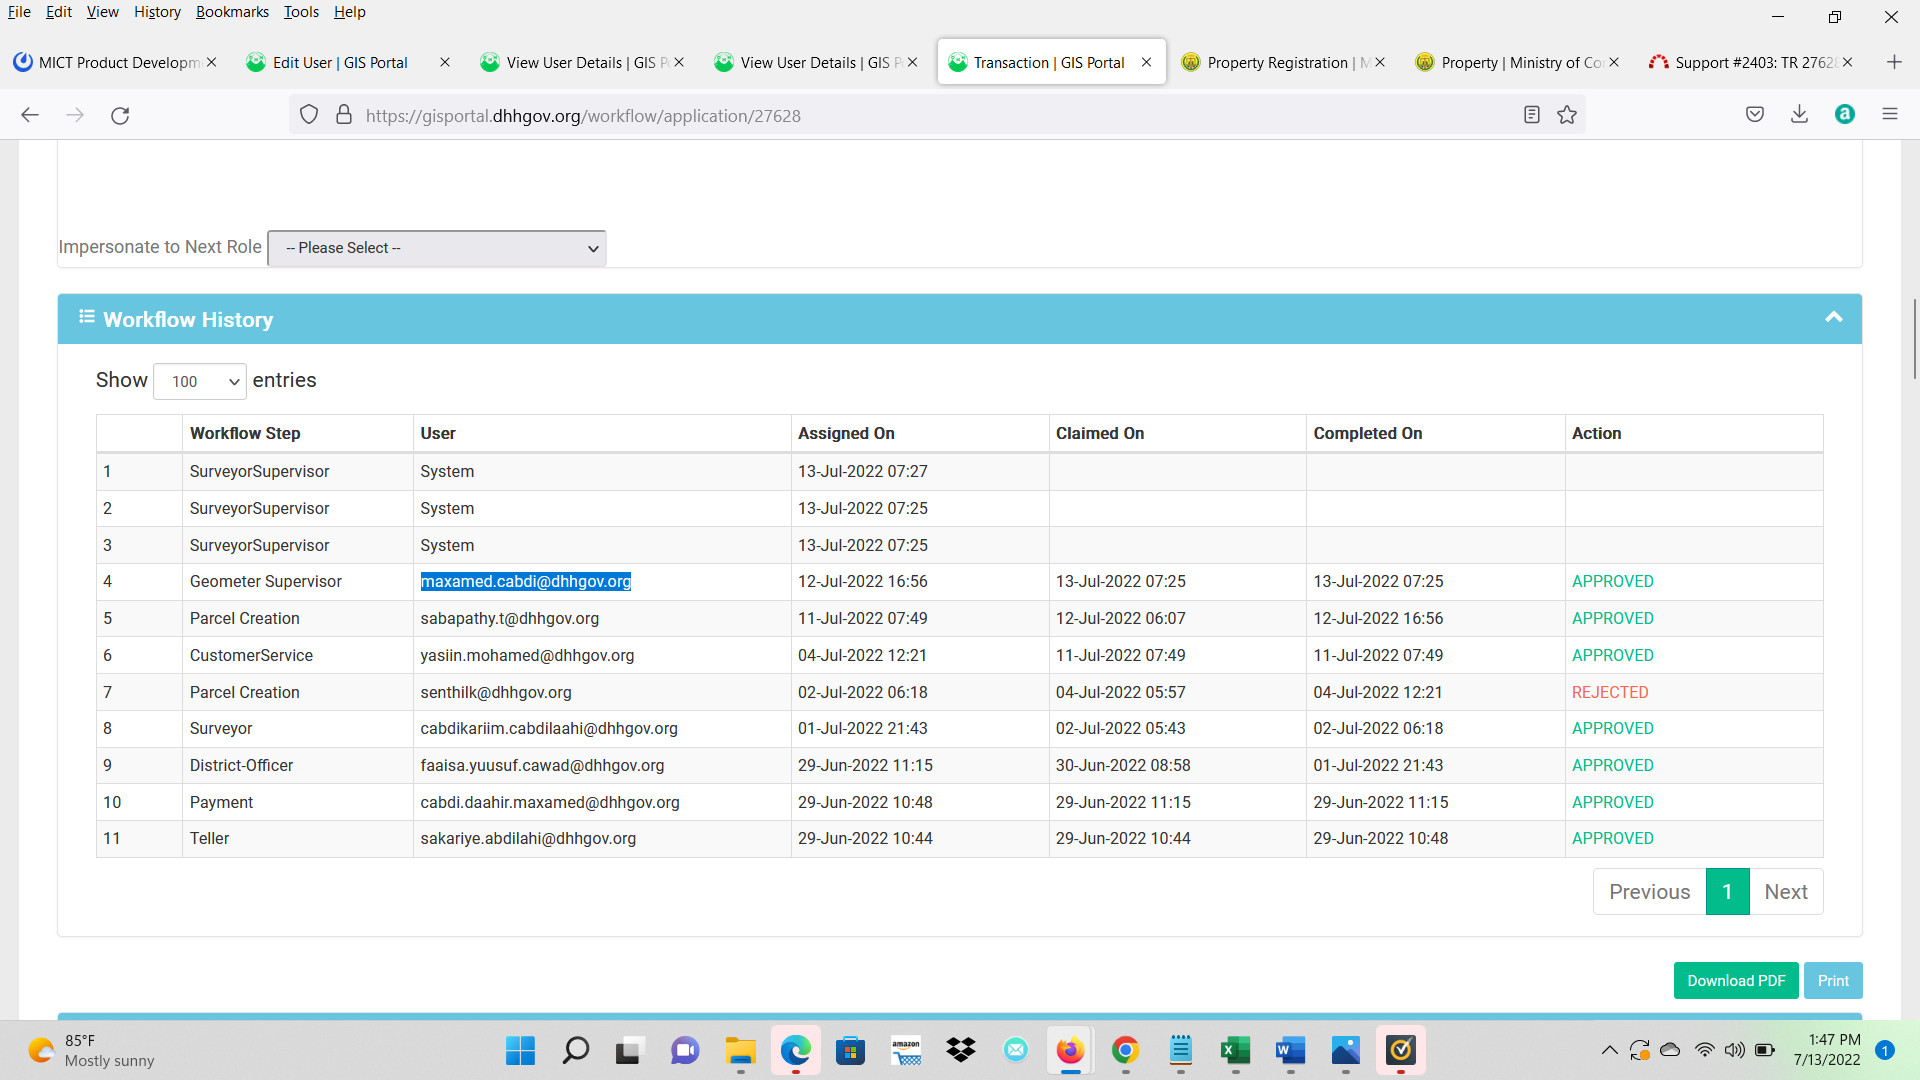Open the File menu
The height and width of the screenshot is (1080, 1920).
(x=19, y=12)
